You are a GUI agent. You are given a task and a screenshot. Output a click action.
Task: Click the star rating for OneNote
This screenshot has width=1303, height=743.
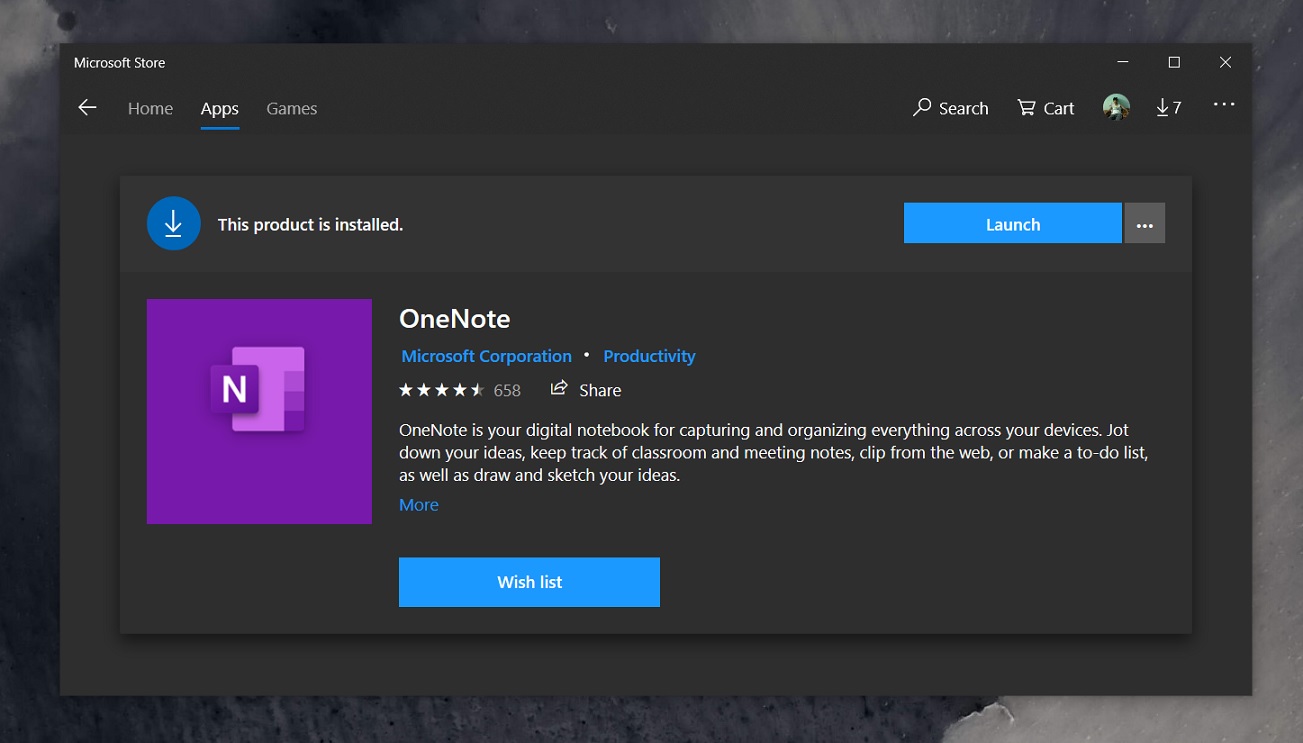[x=442, y=390]
